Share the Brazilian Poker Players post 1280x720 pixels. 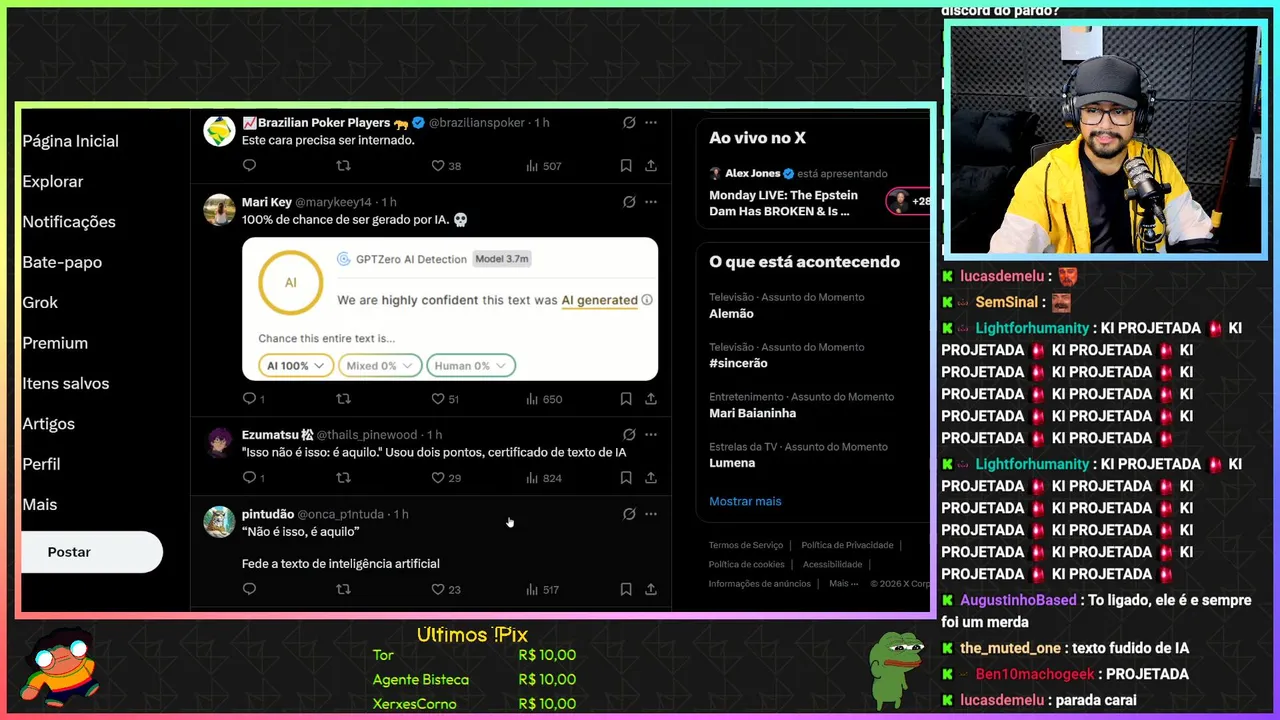pos(651,166)
